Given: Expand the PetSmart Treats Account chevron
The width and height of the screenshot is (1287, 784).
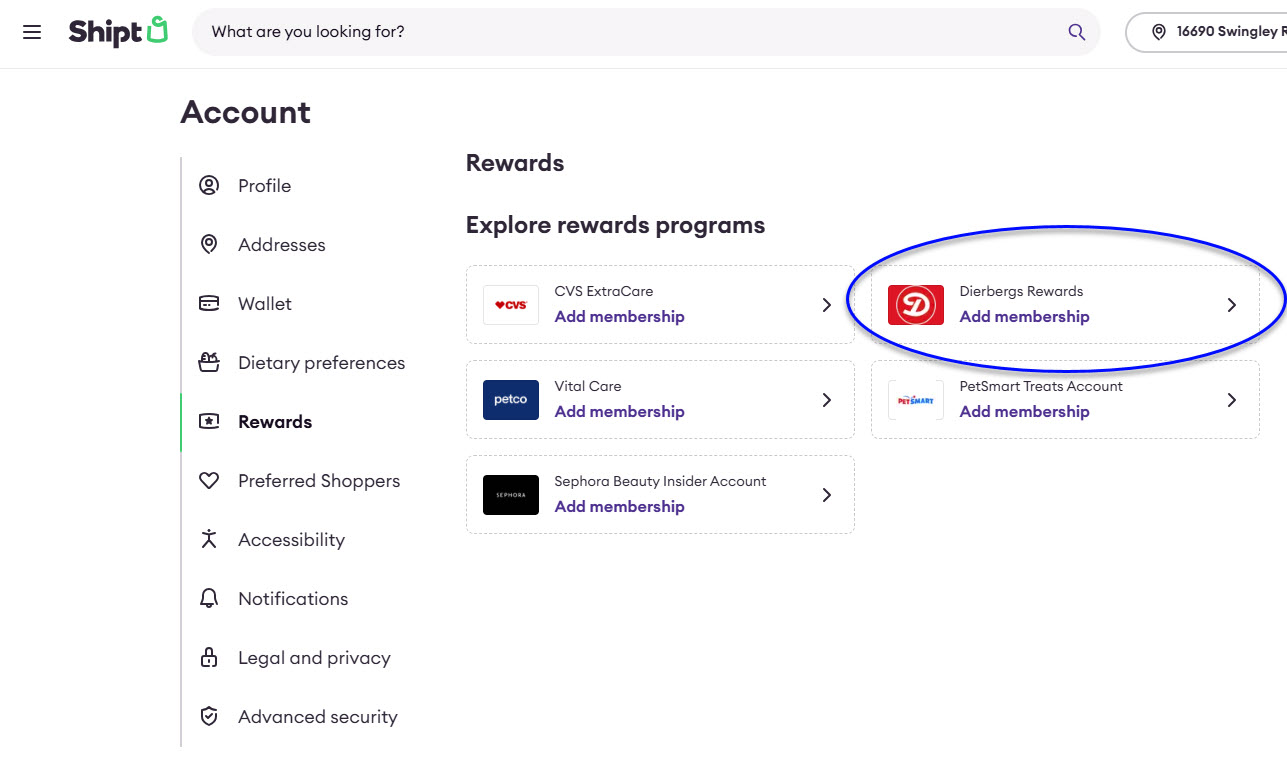Looking at the screenshot, I should (x=1232, y=400).
